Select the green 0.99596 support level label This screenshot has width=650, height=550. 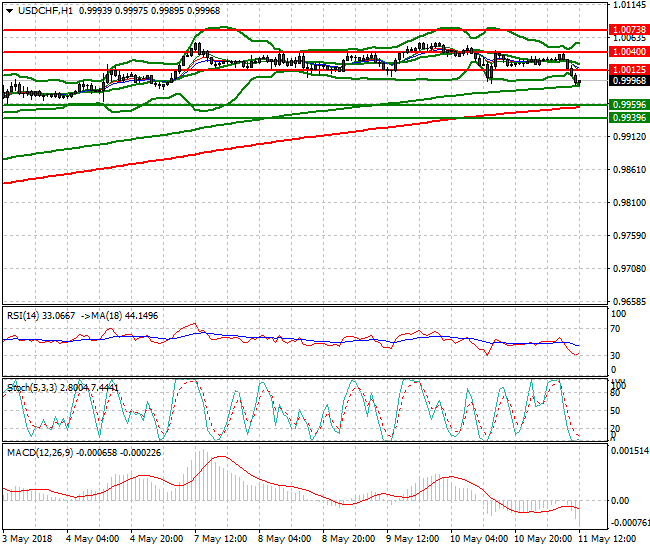629,104
